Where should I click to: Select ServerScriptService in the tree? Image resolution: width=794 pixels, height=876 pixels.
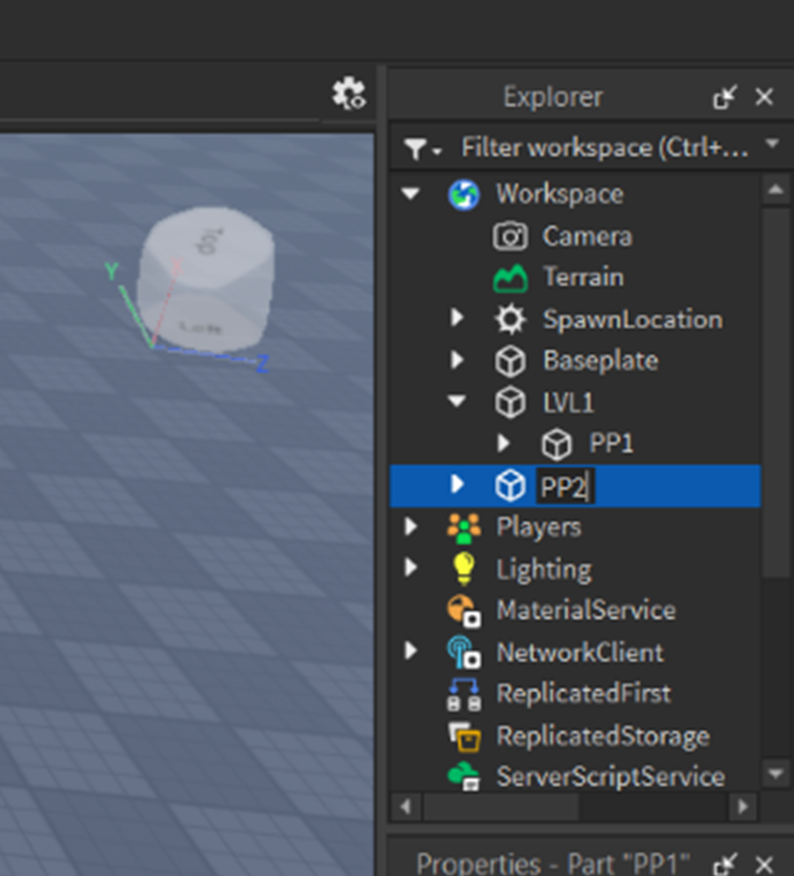[x=611, y=777]
